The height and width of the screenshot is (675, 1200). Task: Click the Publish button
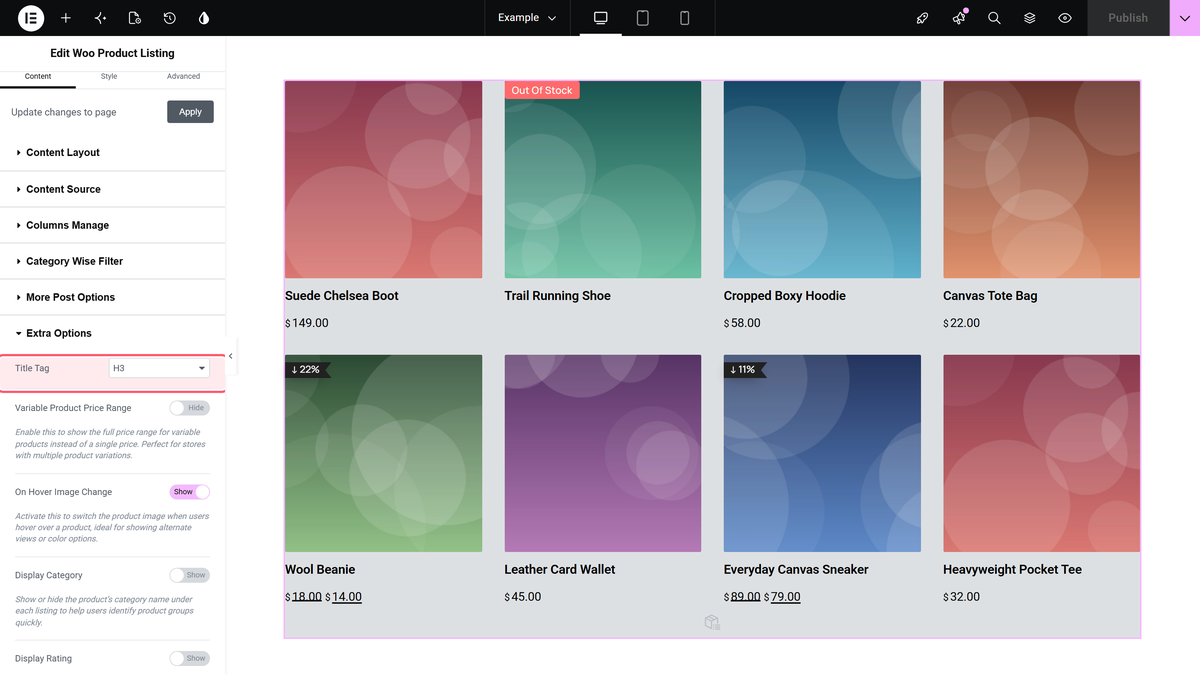pyautogui.click(x=1128, y=18)
